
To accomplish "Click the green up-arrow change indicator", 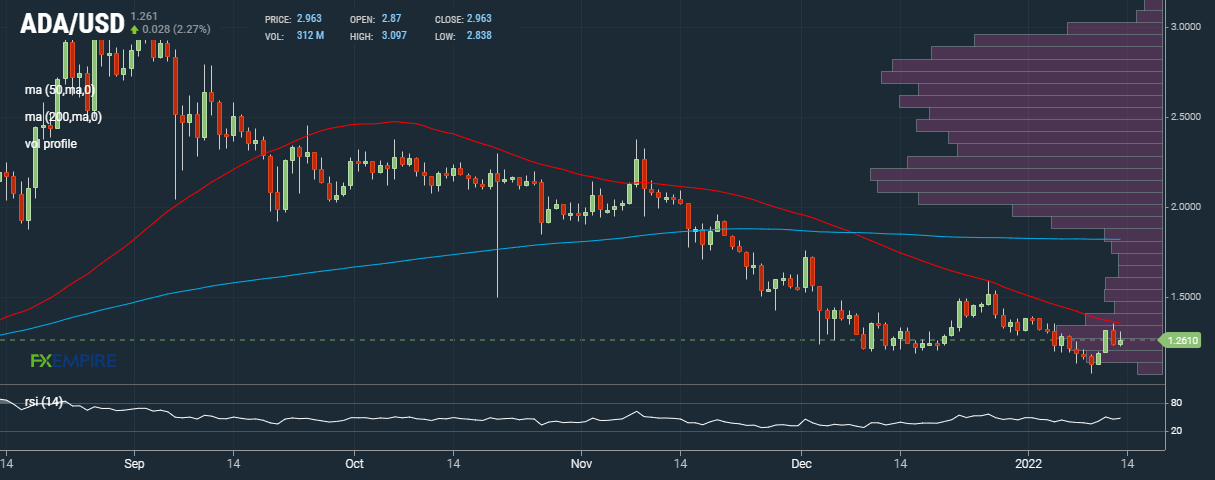I will tap(135, 30).
